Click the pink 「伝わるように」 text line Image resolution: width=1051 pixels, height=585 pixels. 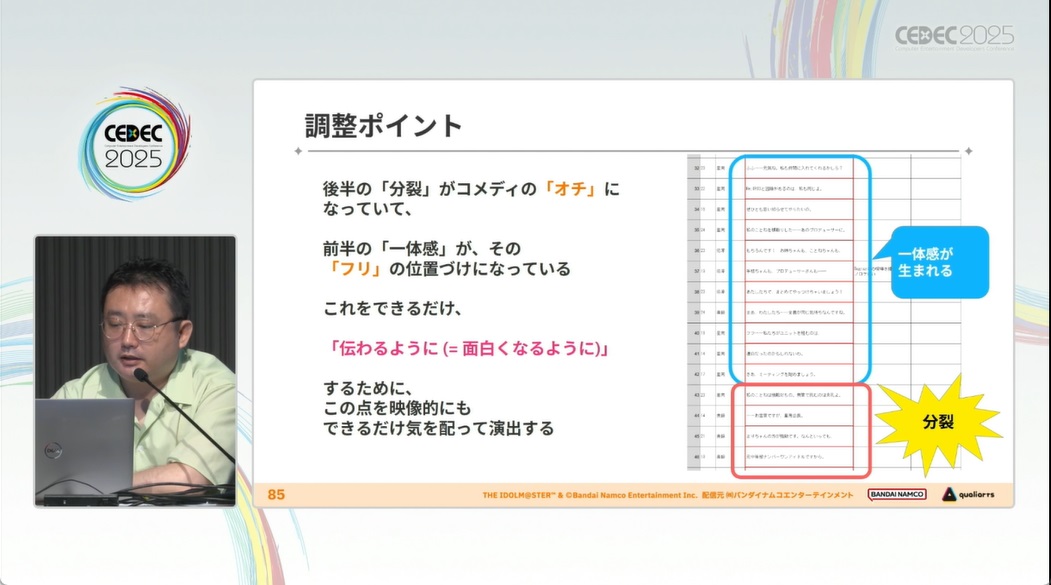[x=469, y=349]
